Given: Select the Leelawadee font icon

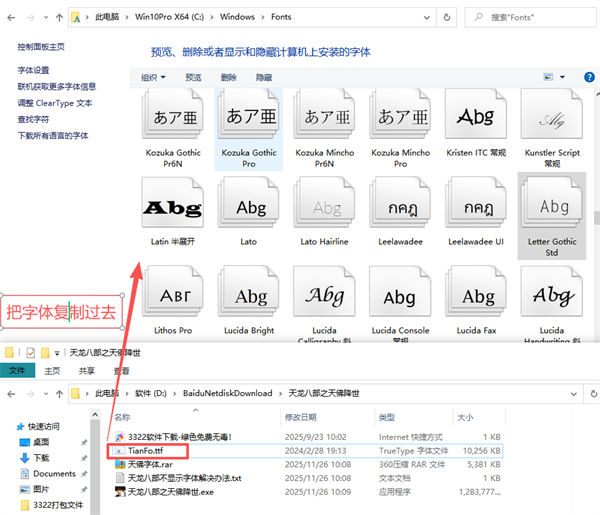Looking at the screenshot, I should point(400,203).
